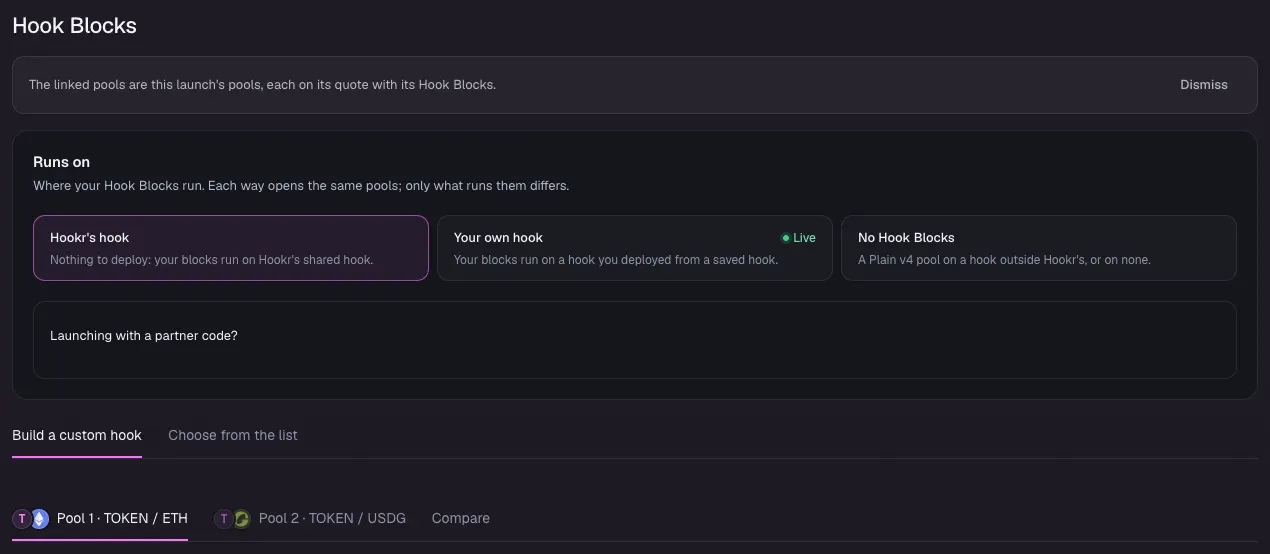
Task: Select the Your own hook option
Action: click(x=635, y=248)
